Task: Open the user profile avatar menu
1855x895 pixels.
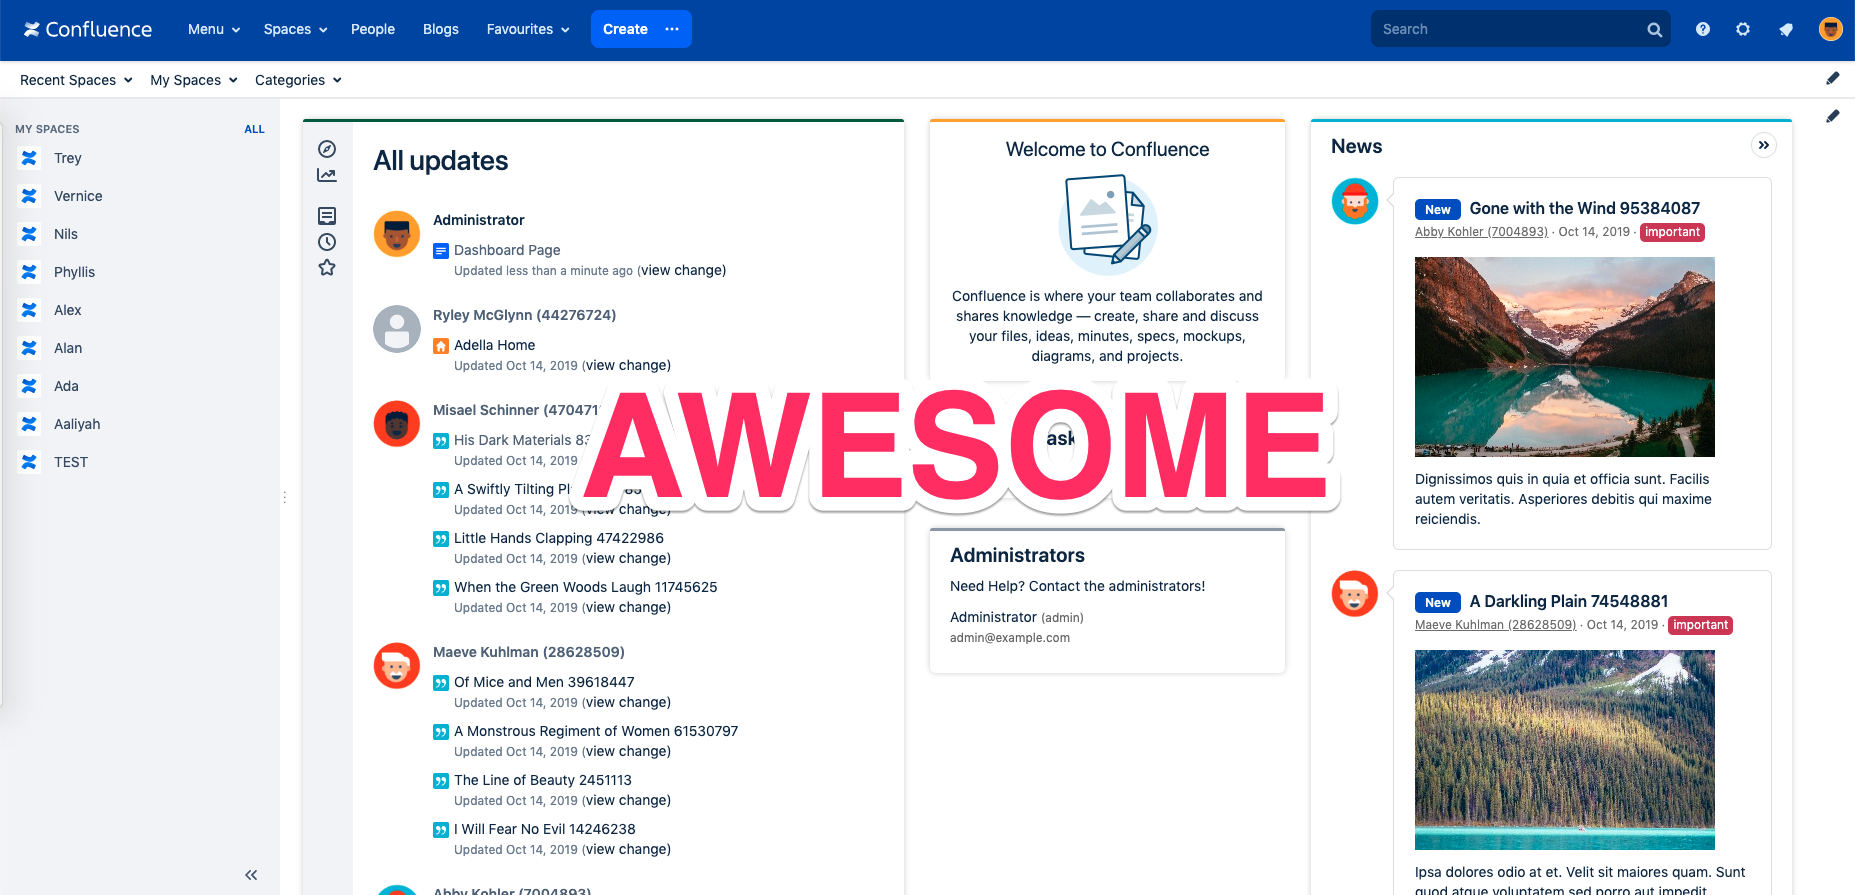Action: 1831,29
